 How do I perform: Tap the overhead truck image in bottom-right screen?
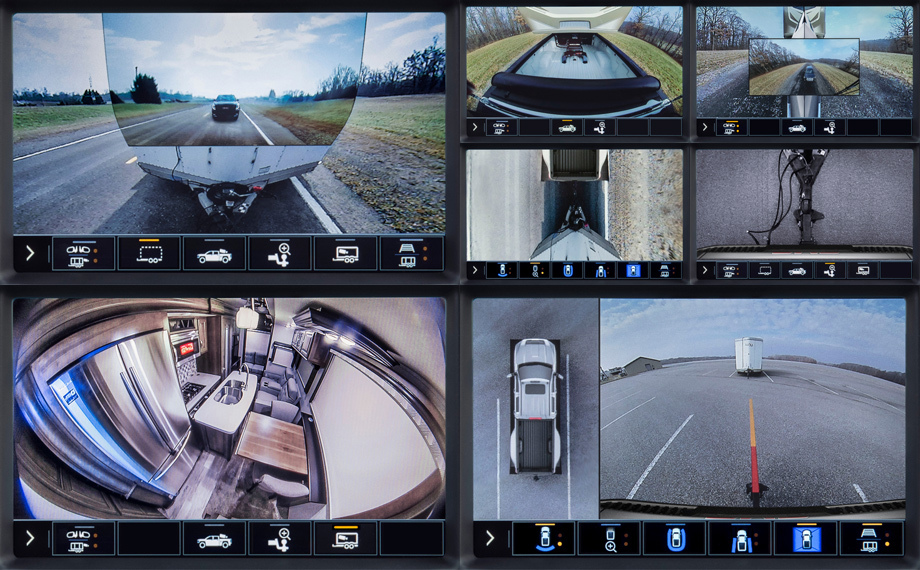tap(535, 405)
